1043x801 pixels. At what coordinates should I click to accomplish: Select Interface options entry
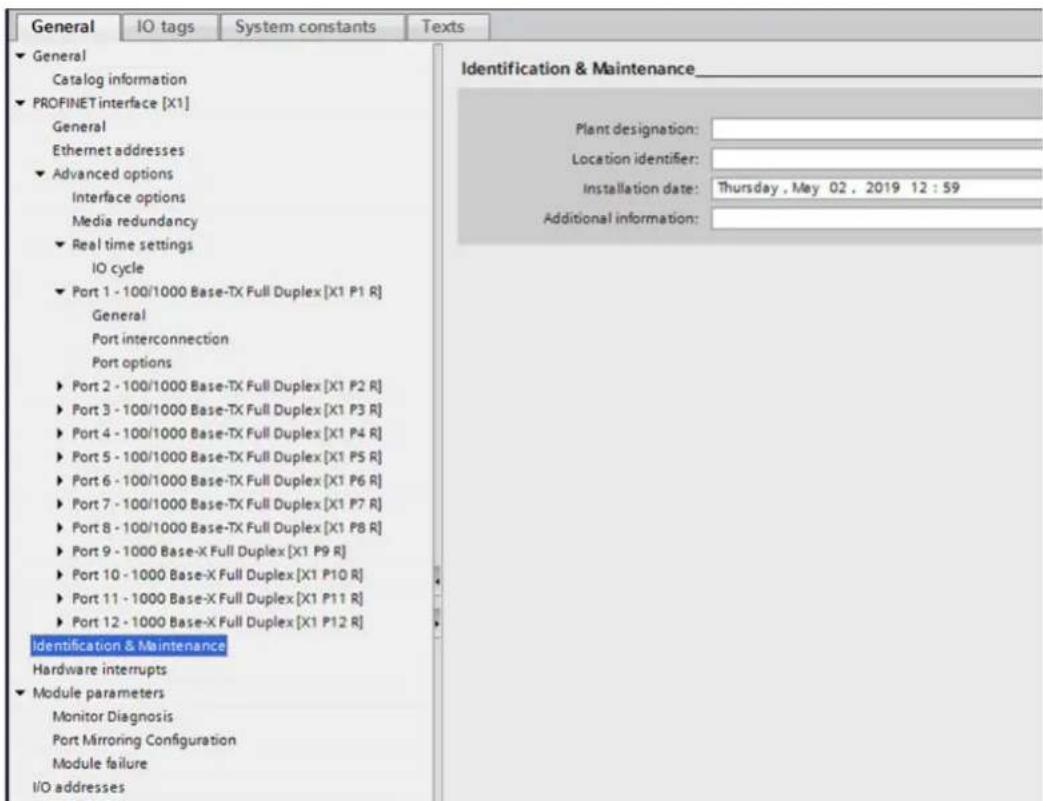tap(128, 198)
